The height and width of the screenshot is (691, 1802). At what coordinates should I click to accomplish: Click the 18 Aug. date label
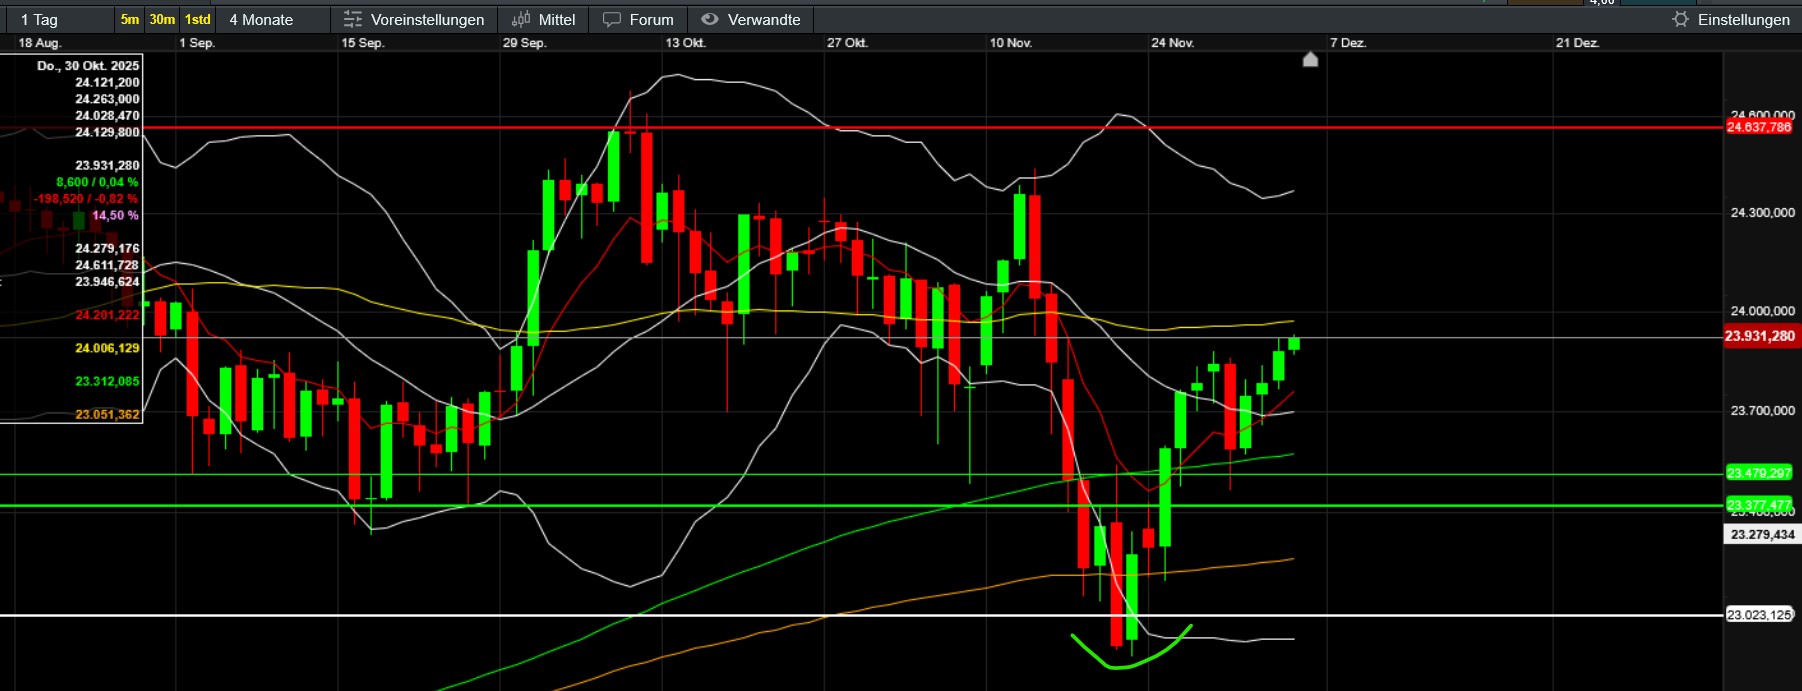pos(40,43)
